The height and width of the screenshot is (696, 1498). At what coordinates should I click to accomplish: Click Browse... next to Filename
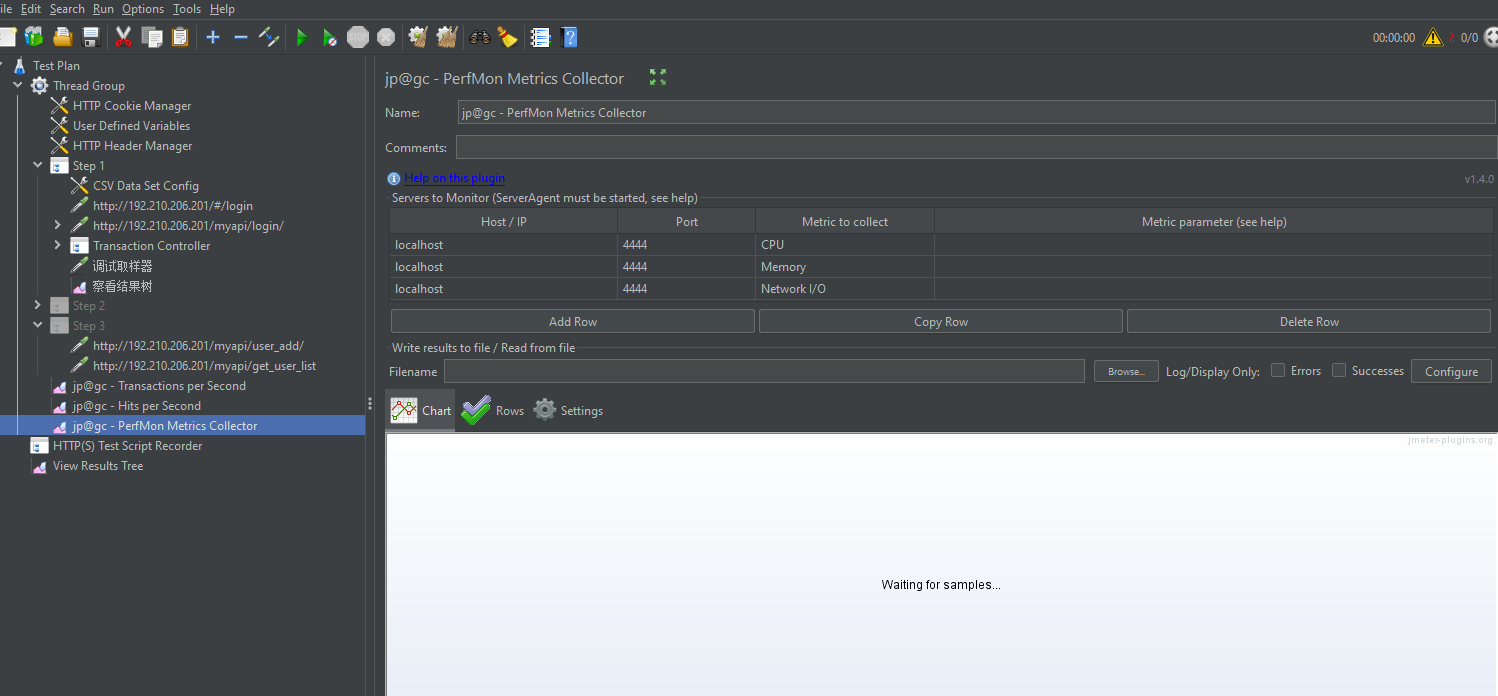pos(1126,371)
